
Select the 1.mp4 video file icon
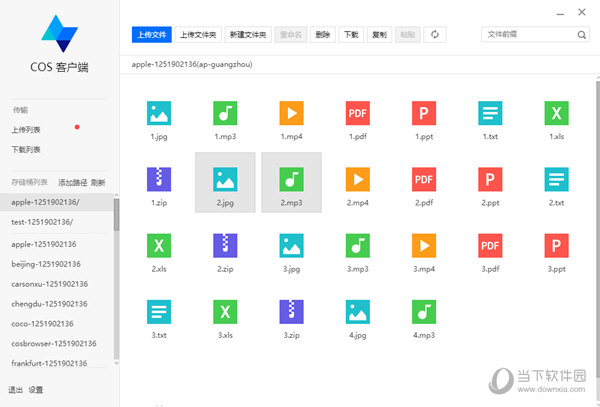point(292,113)
